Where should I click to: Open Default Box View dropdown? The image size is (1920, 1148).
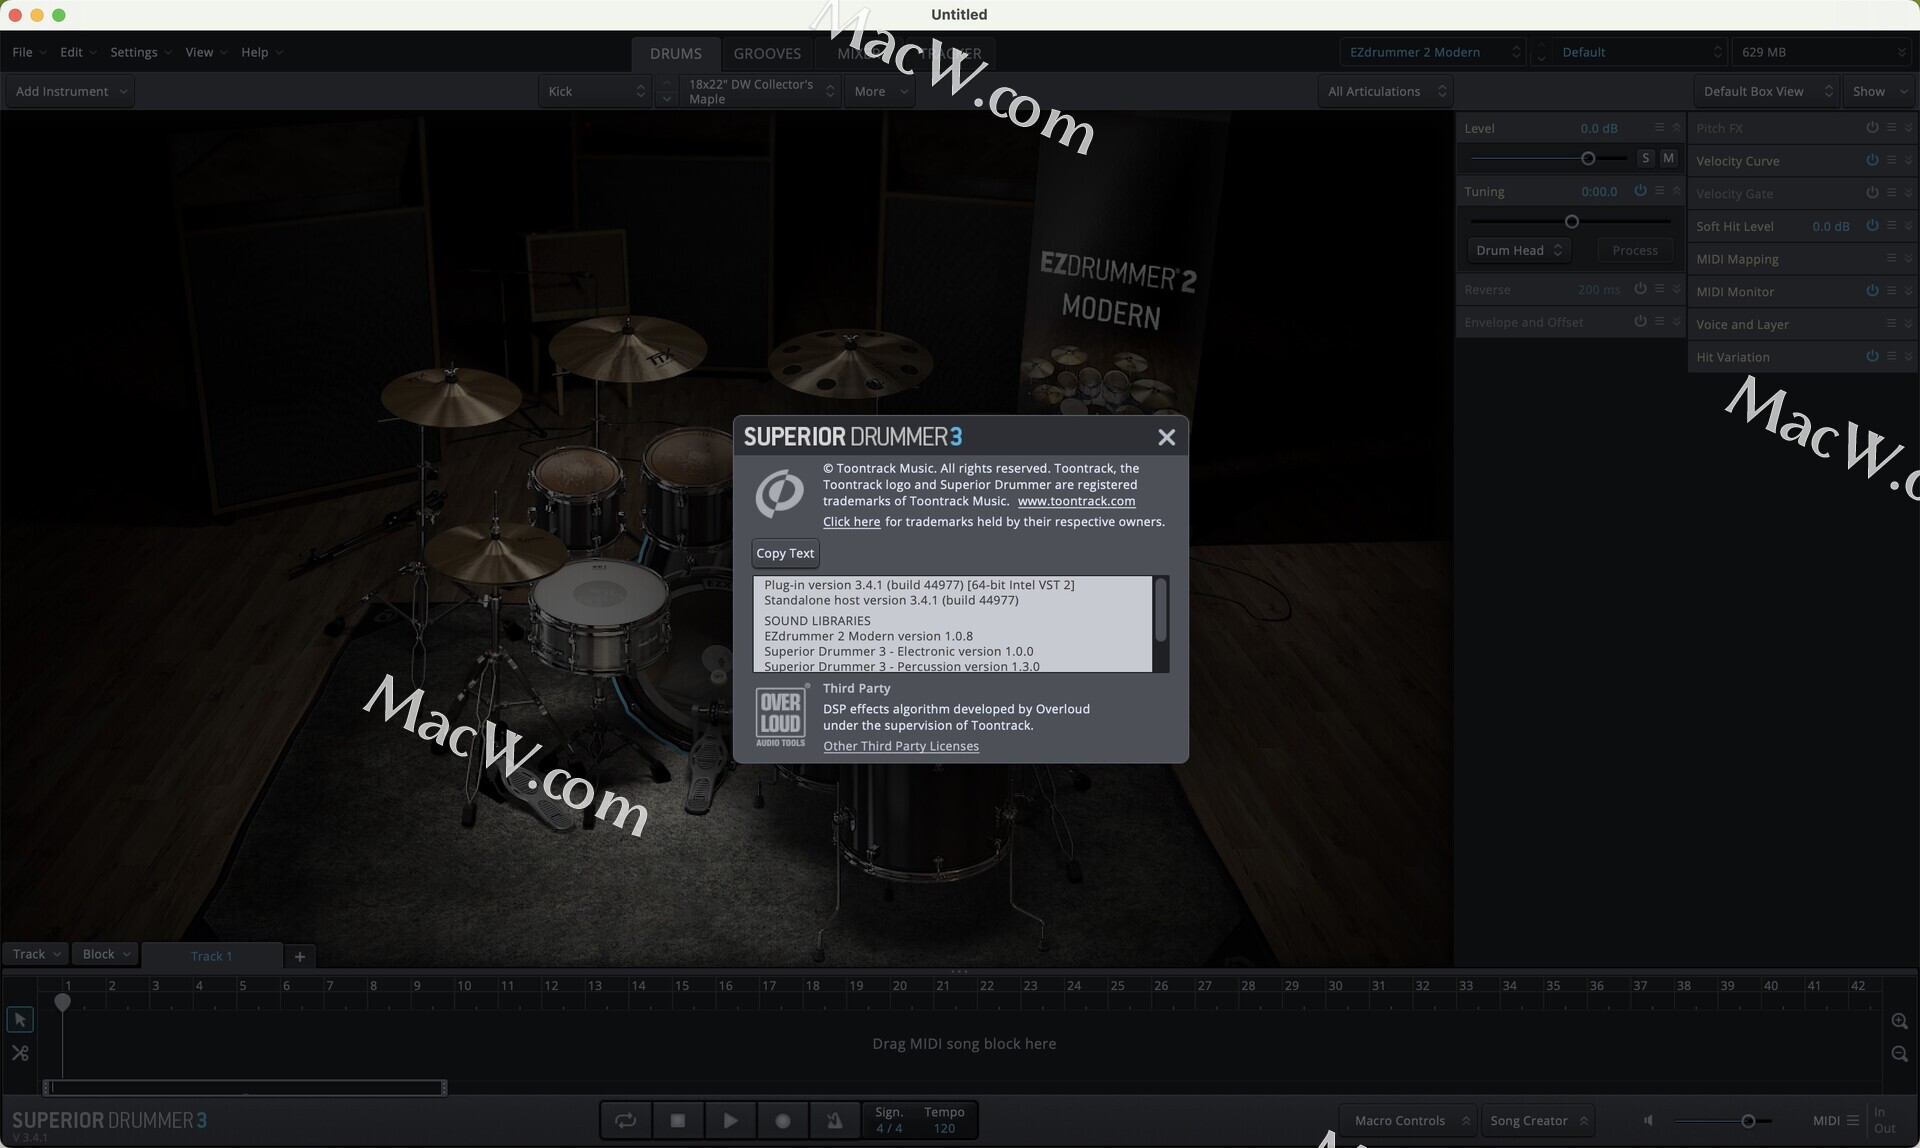[x=1766, y=91]
